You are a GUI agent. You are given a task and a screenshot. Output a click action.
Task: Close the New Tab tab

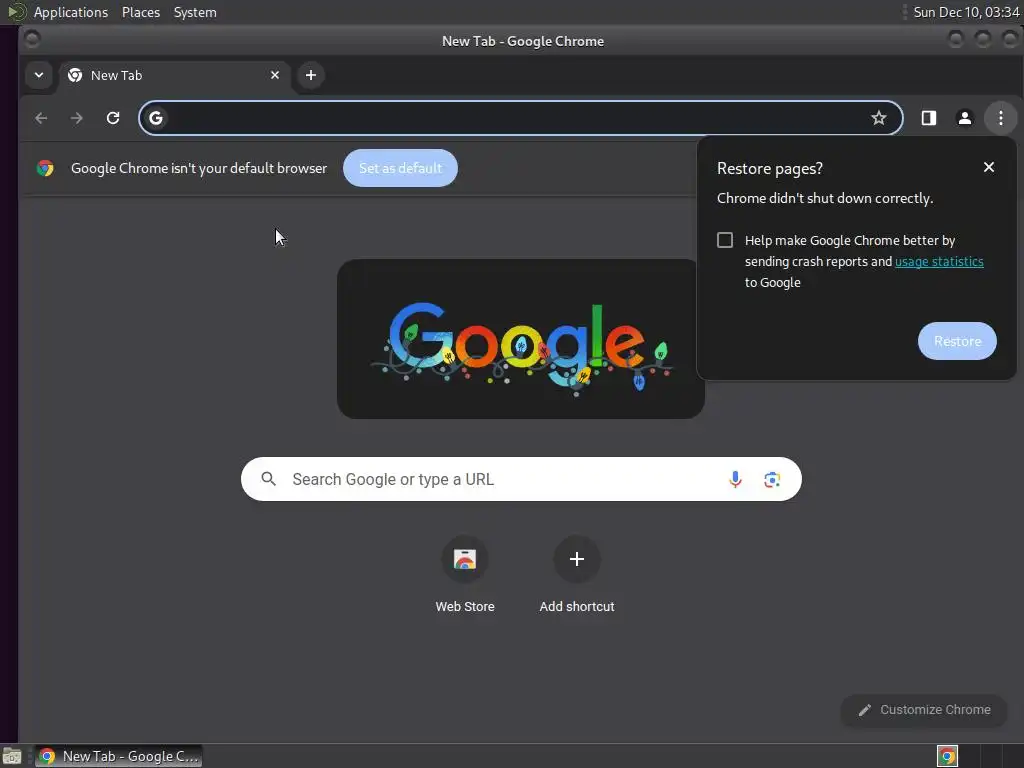275,75
